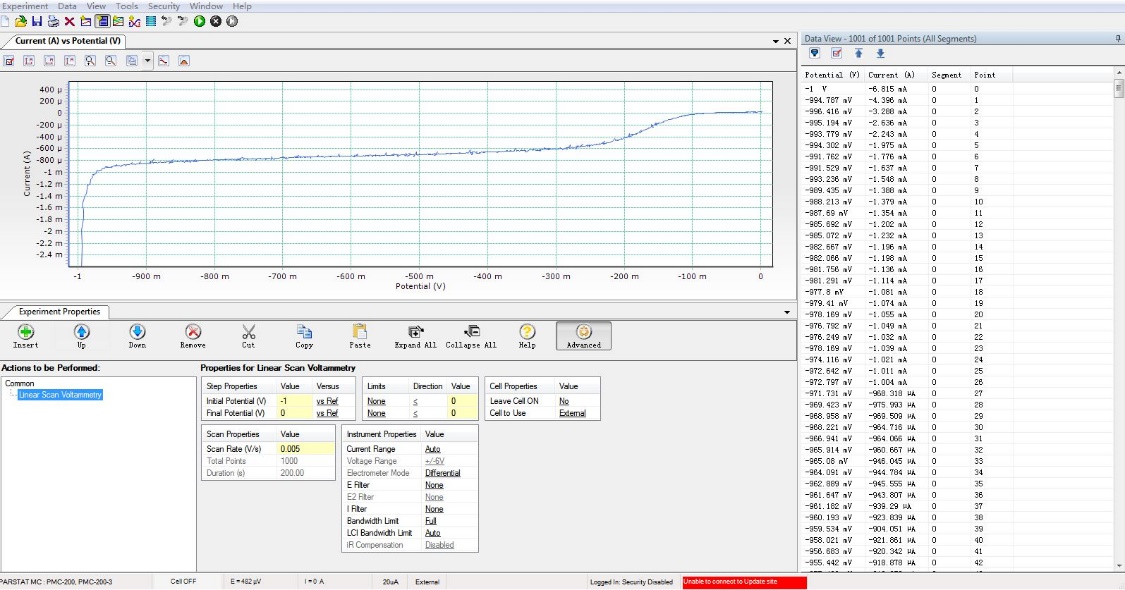1125x590 pixels.
Task: Toggle the Advanced properties button
Action: pos(584,335)
